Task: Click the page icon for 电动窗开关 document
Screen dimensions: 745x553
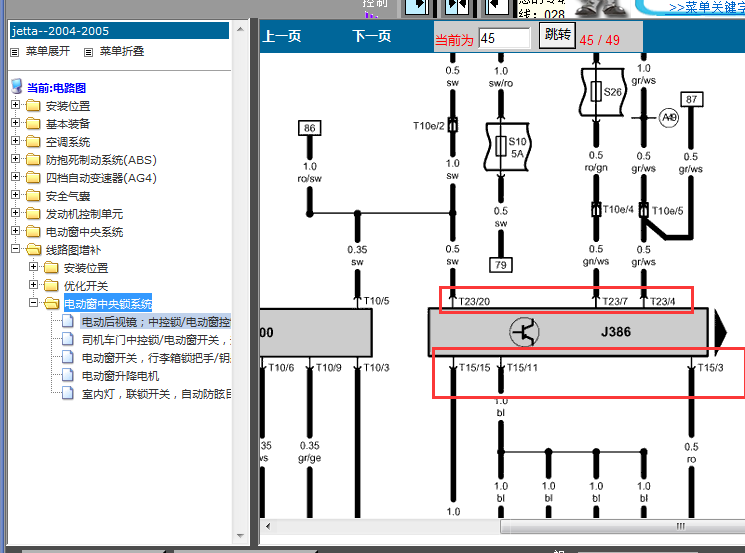Action: tap(68, 357)
